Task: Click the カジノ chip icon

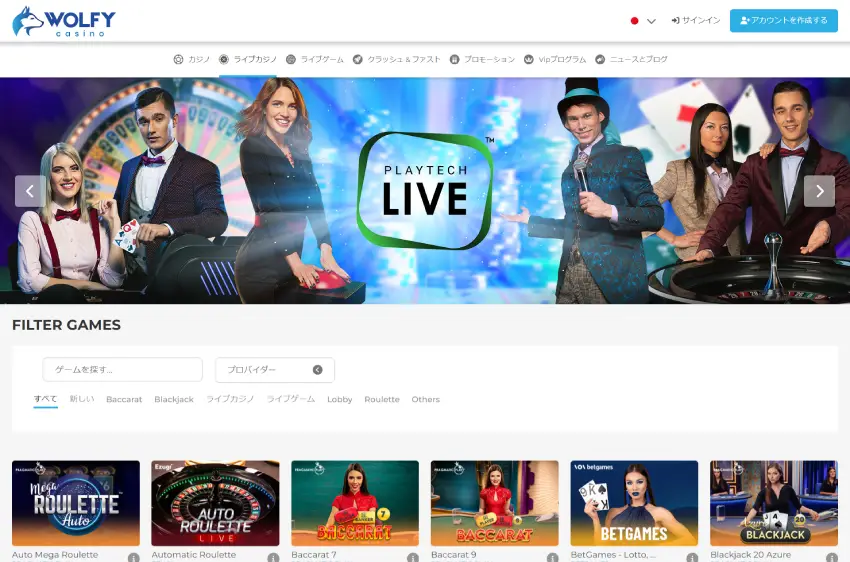Action: click(x=178, y=59)
